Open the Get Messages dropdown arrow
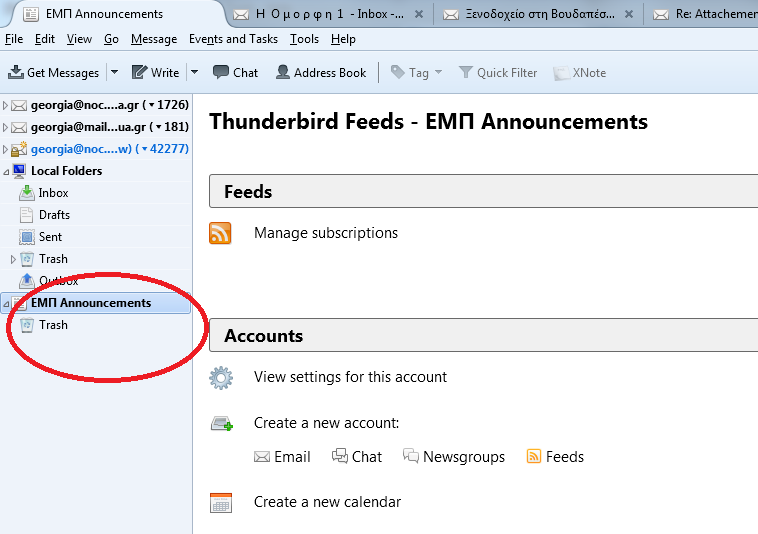The height and width of the screenshot is (534, 758). pos(115,72)
